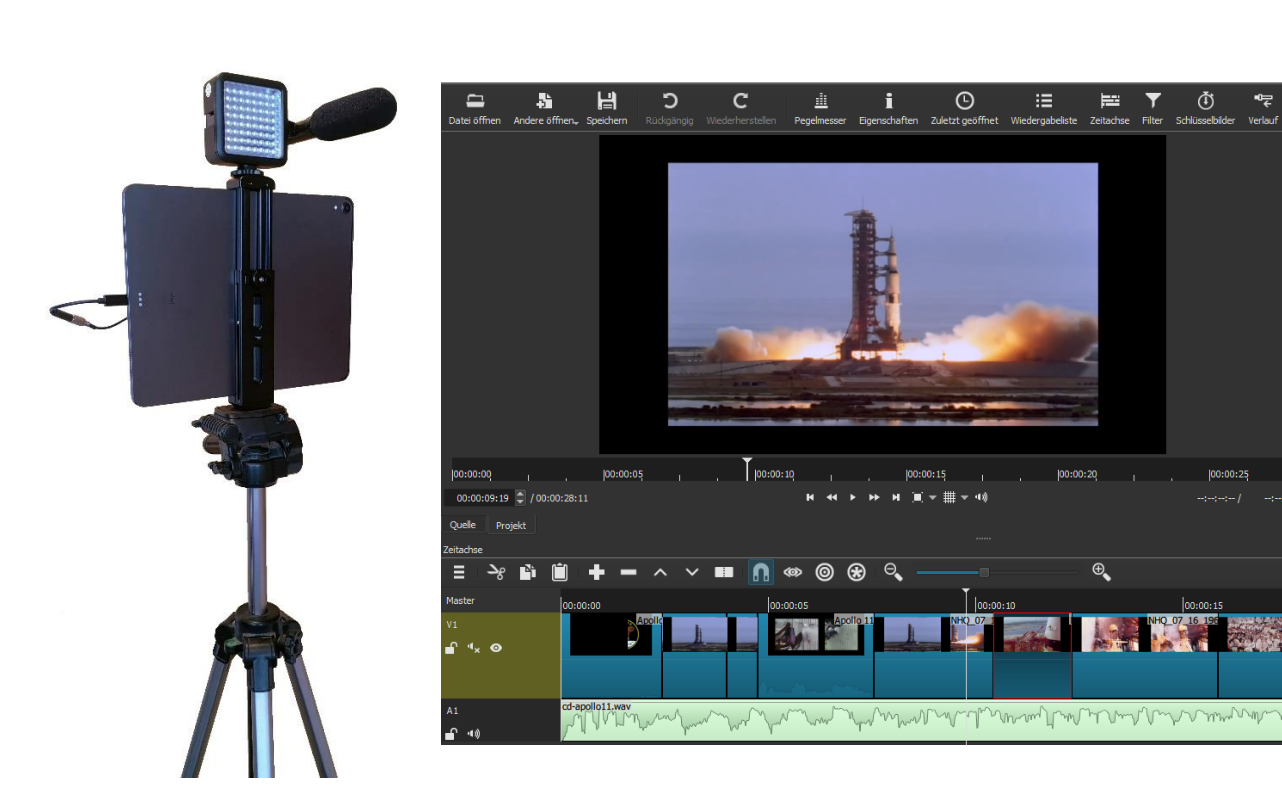Click the timeline copy icon
This screenshot has height=789, width=1282.
(x=528, y=572)
